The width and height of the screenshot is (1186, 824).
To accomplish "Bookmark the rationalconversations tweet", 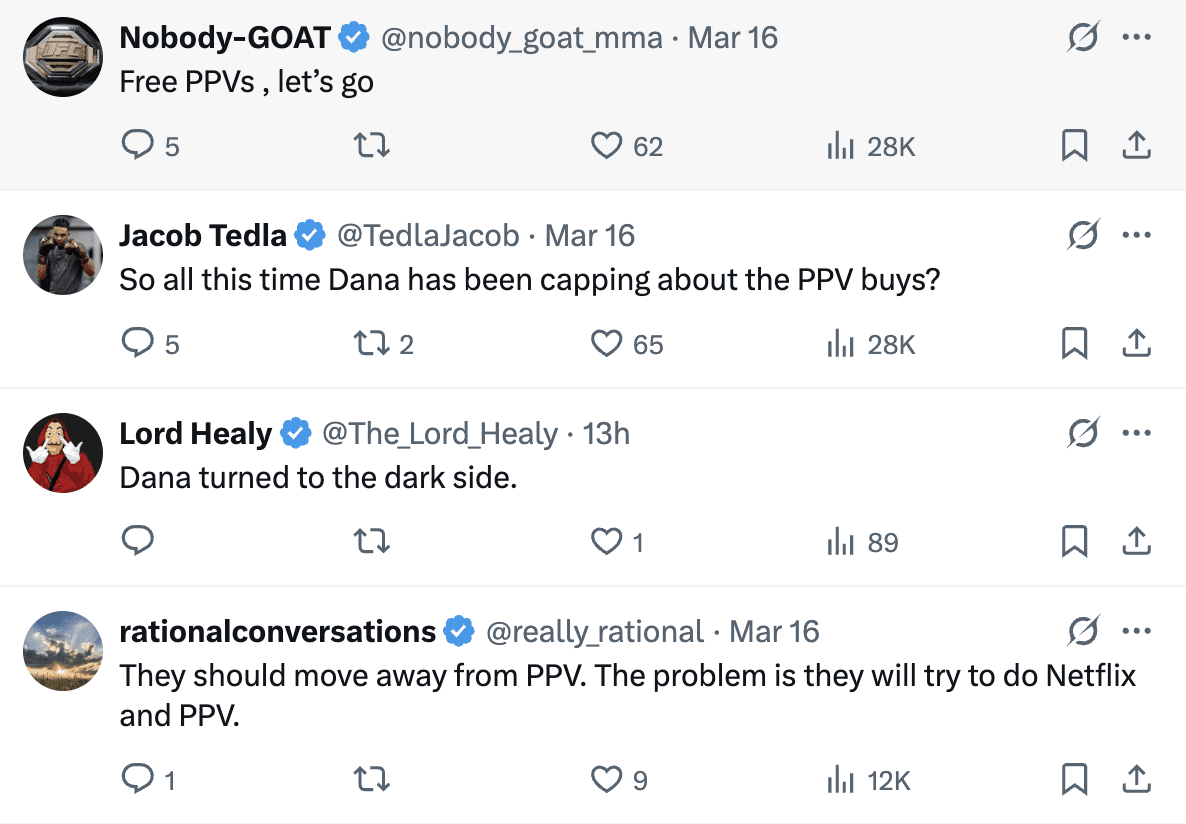I will tap(1074, 779).
